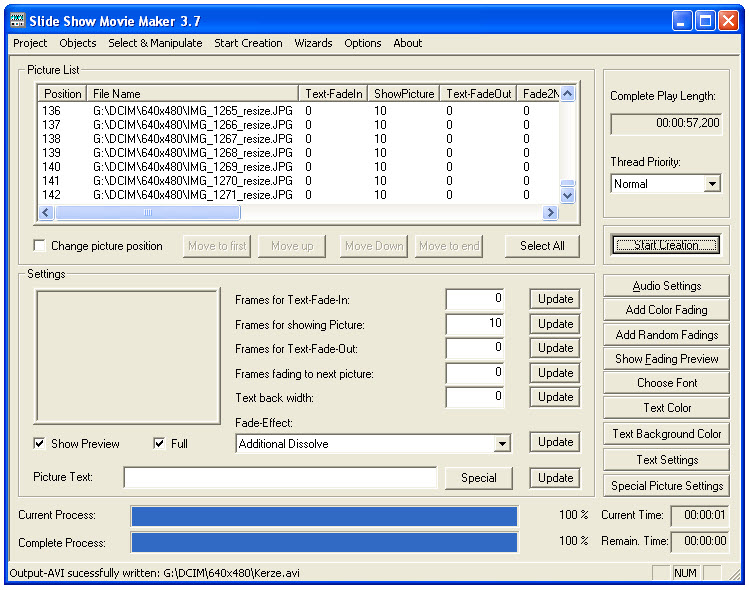The width and height of the screenshot is (749, 590).
Task: Click the picture list scroll up arrow
Action: [x=567, y=93]
